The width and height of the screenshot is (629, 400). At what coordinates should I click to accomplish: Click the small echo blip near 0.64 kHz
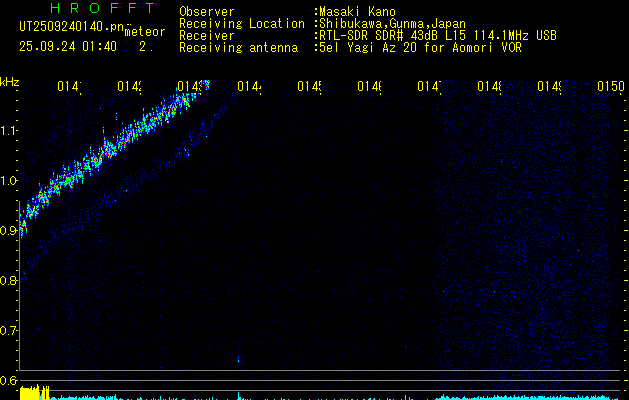[x=239, y=359]
